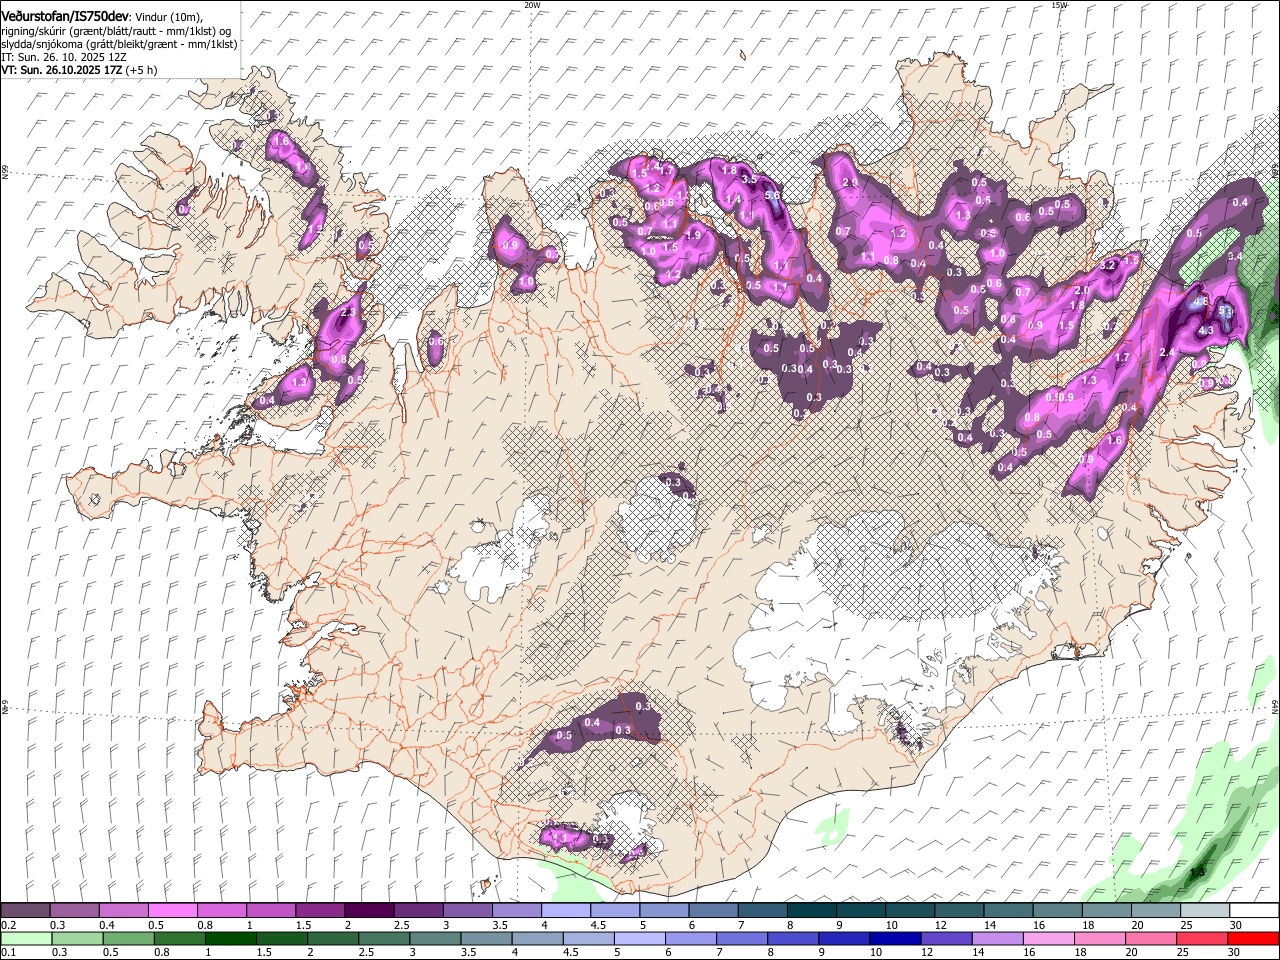Pick the bright red 30 rain legend swatch
This screenshot has height=960, width=1280.
pyautogui.click(x=1254, y=938)
